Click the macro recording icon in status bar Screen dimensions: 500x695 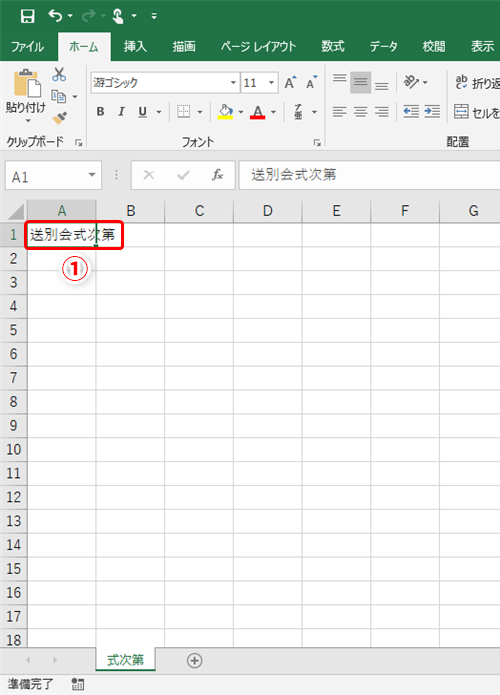(78, 684)
